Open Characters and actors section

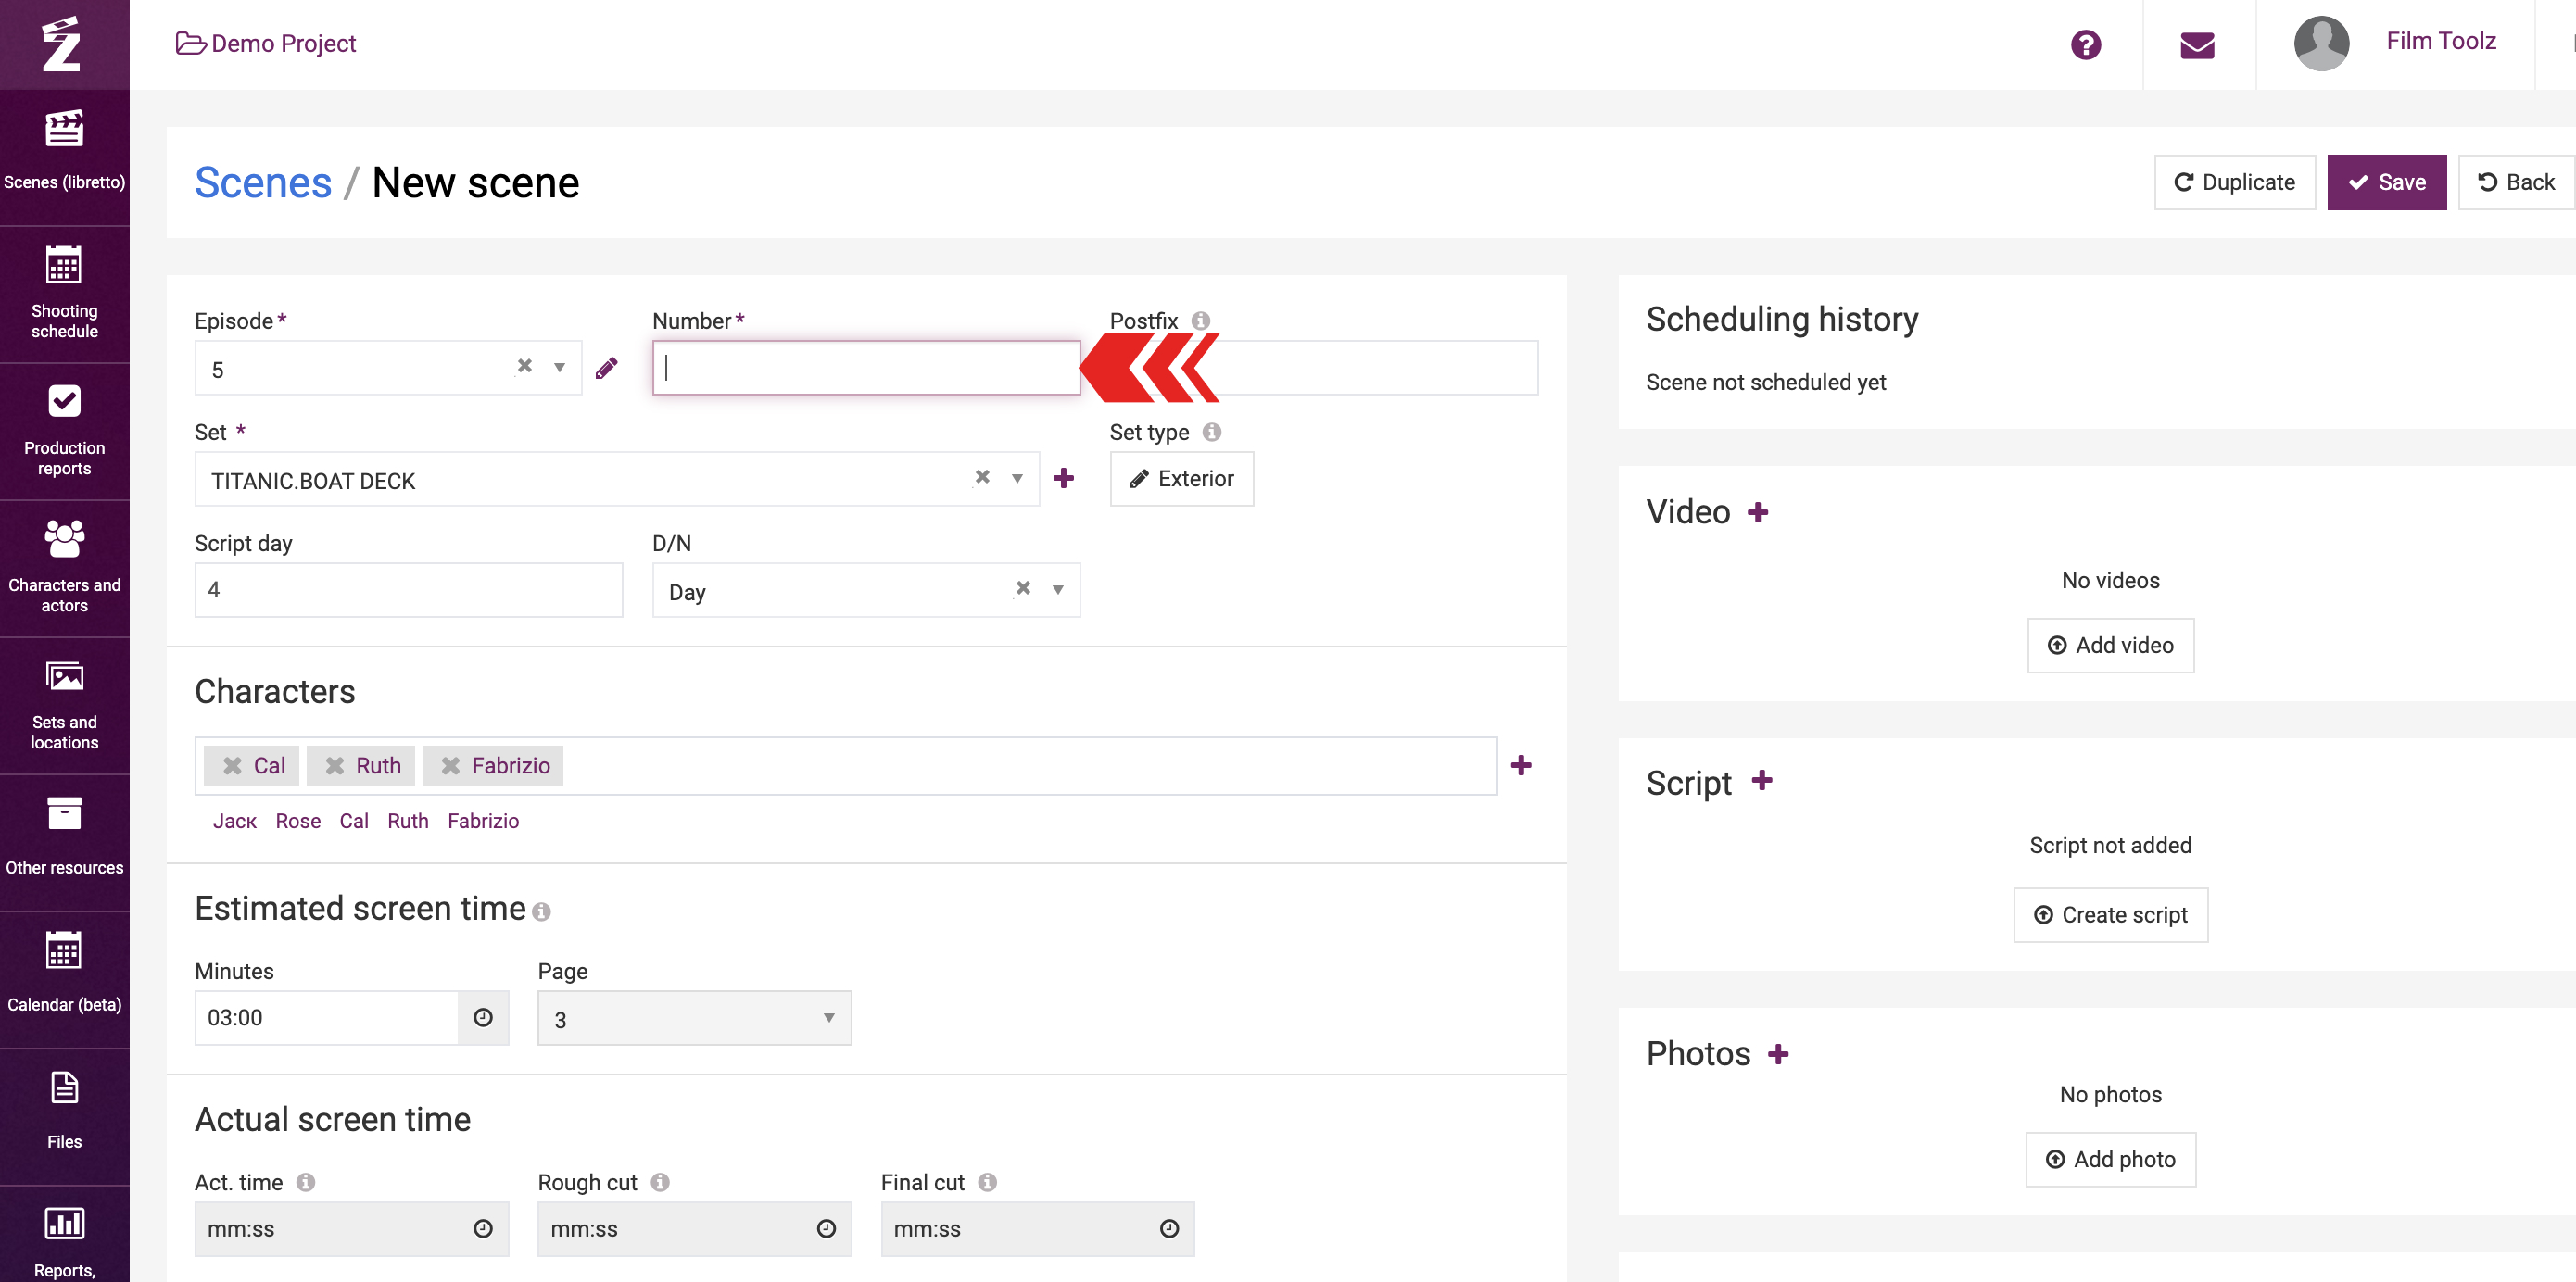click(64, 567)
